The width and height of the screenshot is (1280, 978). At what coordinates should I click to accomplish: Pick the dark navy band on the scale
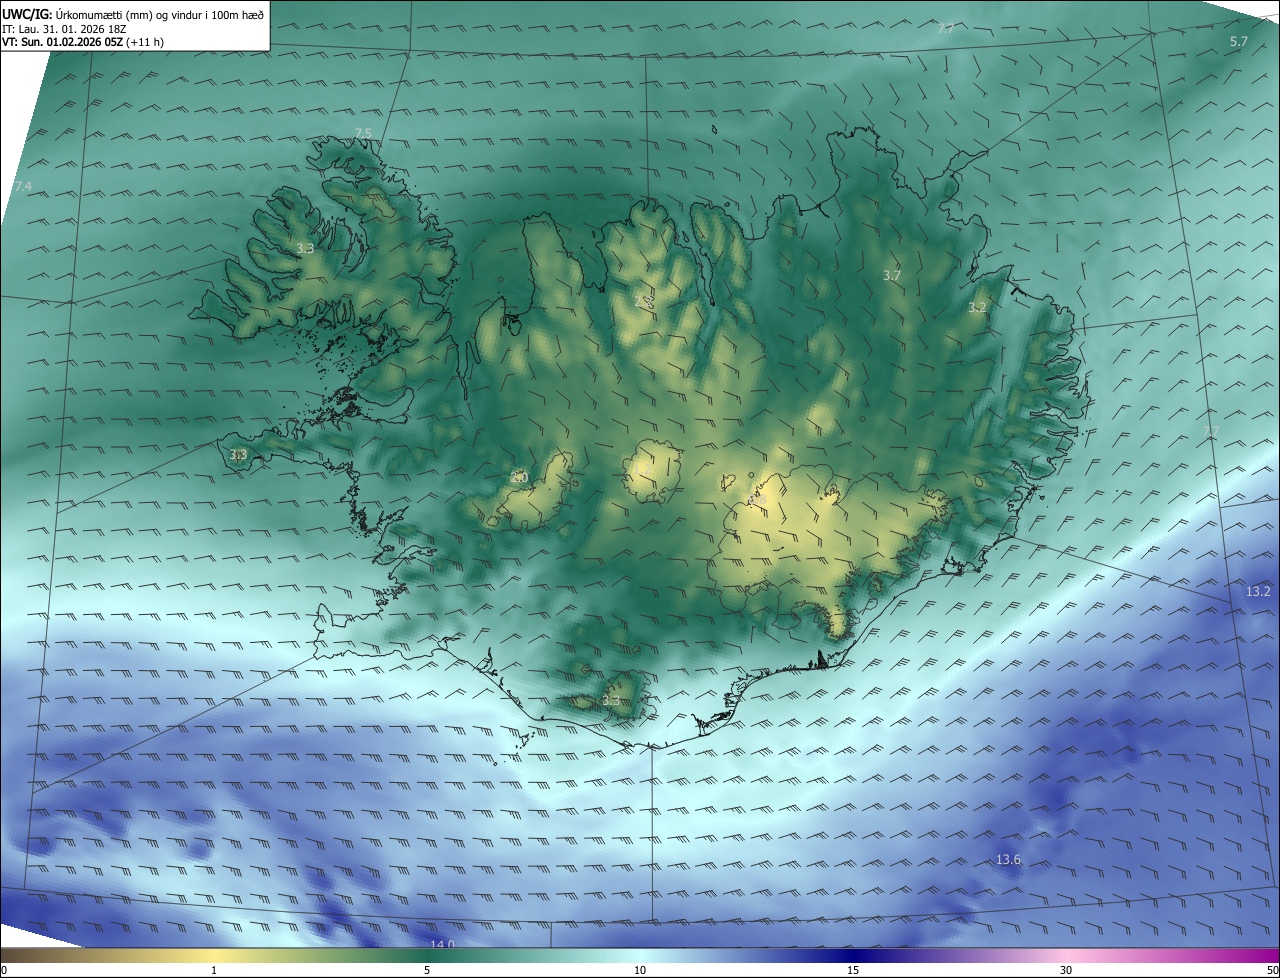[853, 955]
